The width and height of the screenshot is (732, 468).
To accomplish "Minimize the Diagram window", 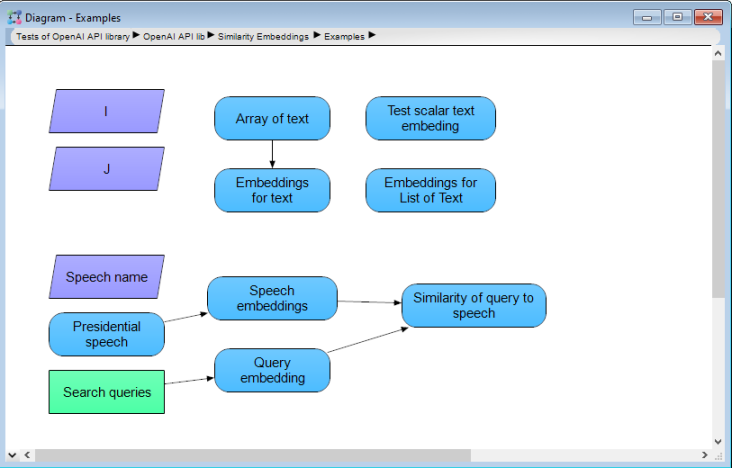I will pos(647,17).
